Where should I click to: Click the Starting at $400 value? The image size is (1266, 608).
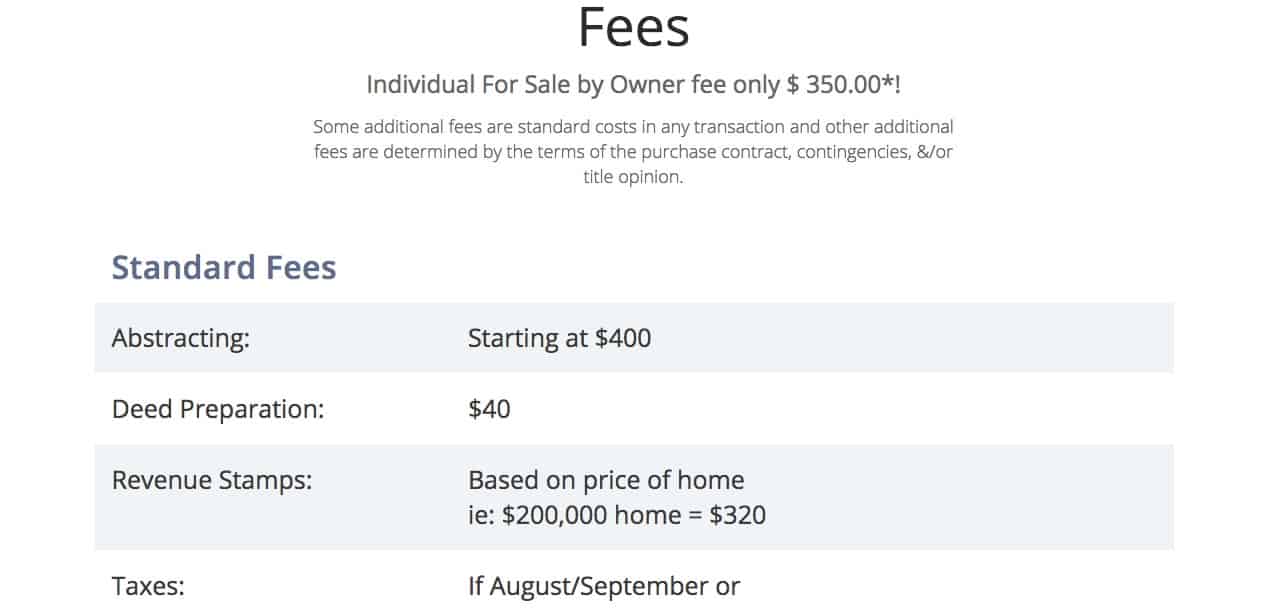click(559, 338)
